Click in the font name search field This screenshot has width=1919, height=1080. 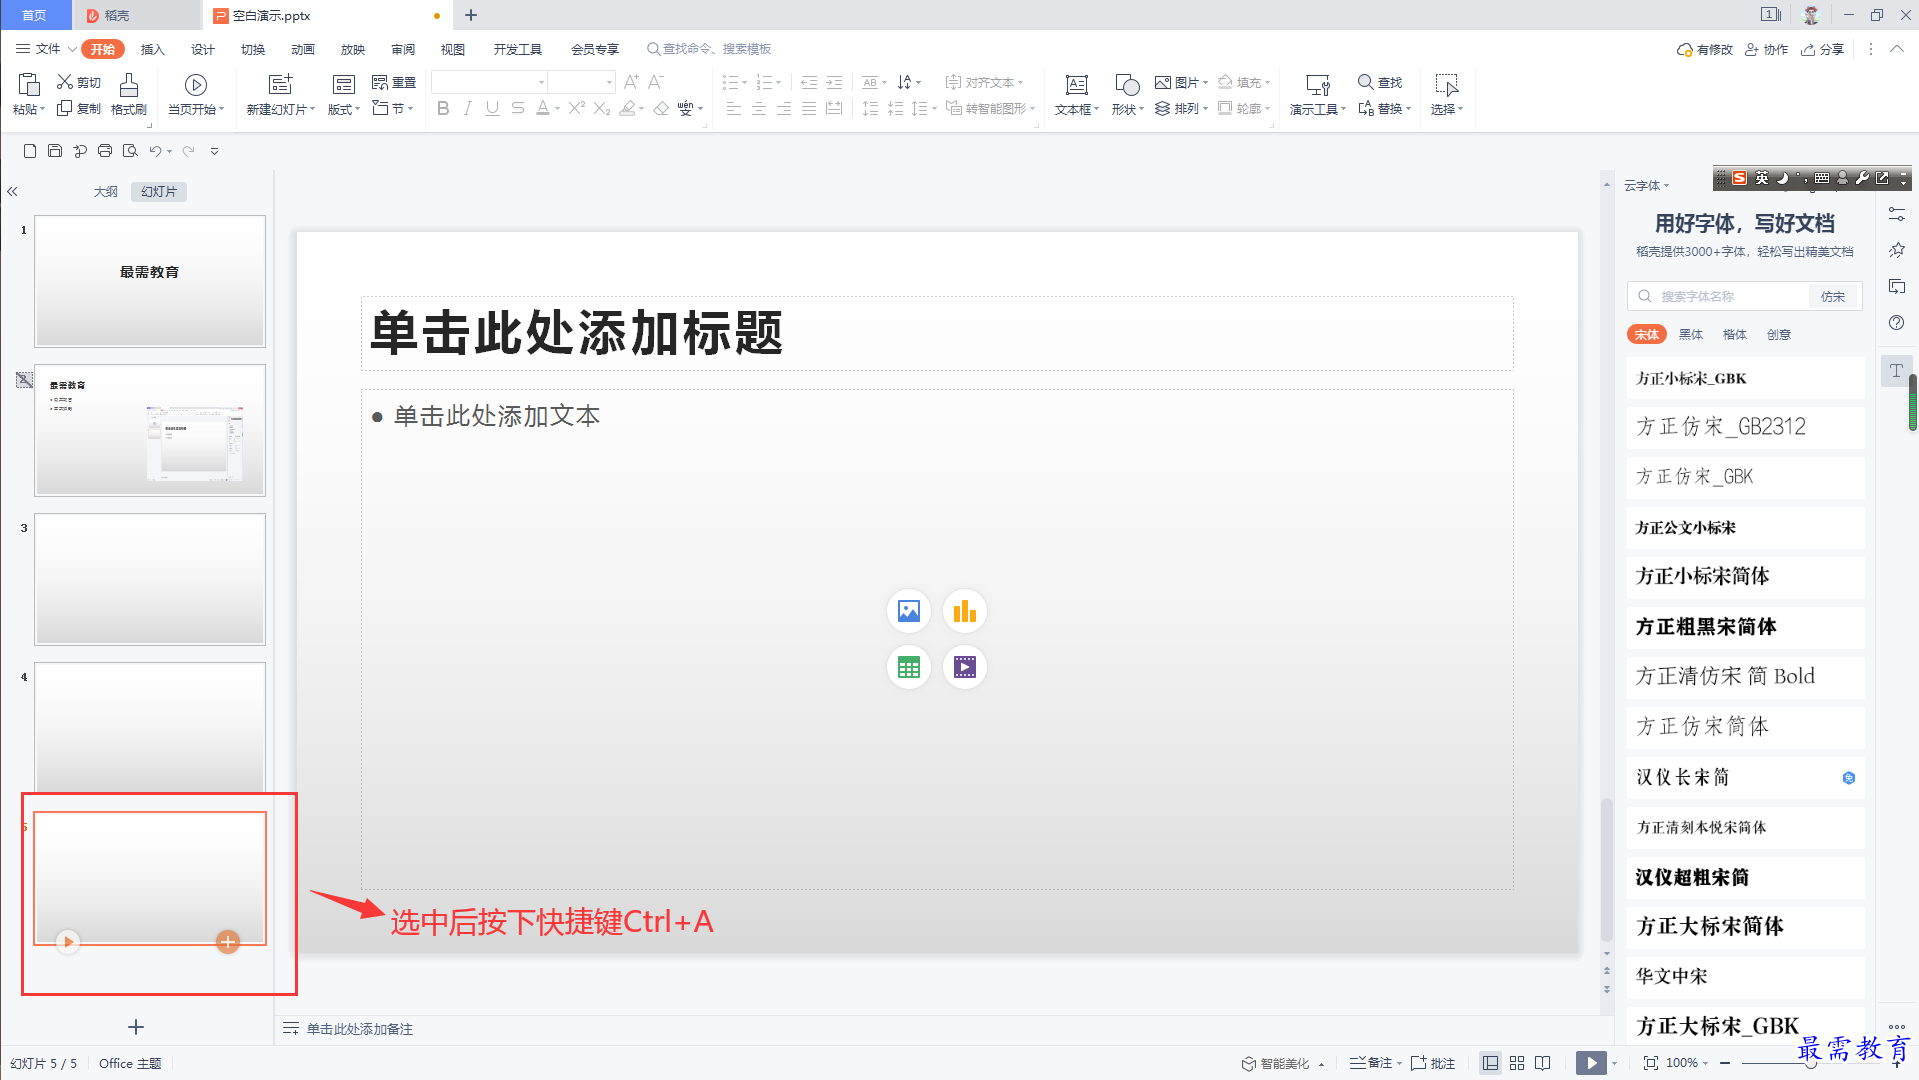[1720, 296]
